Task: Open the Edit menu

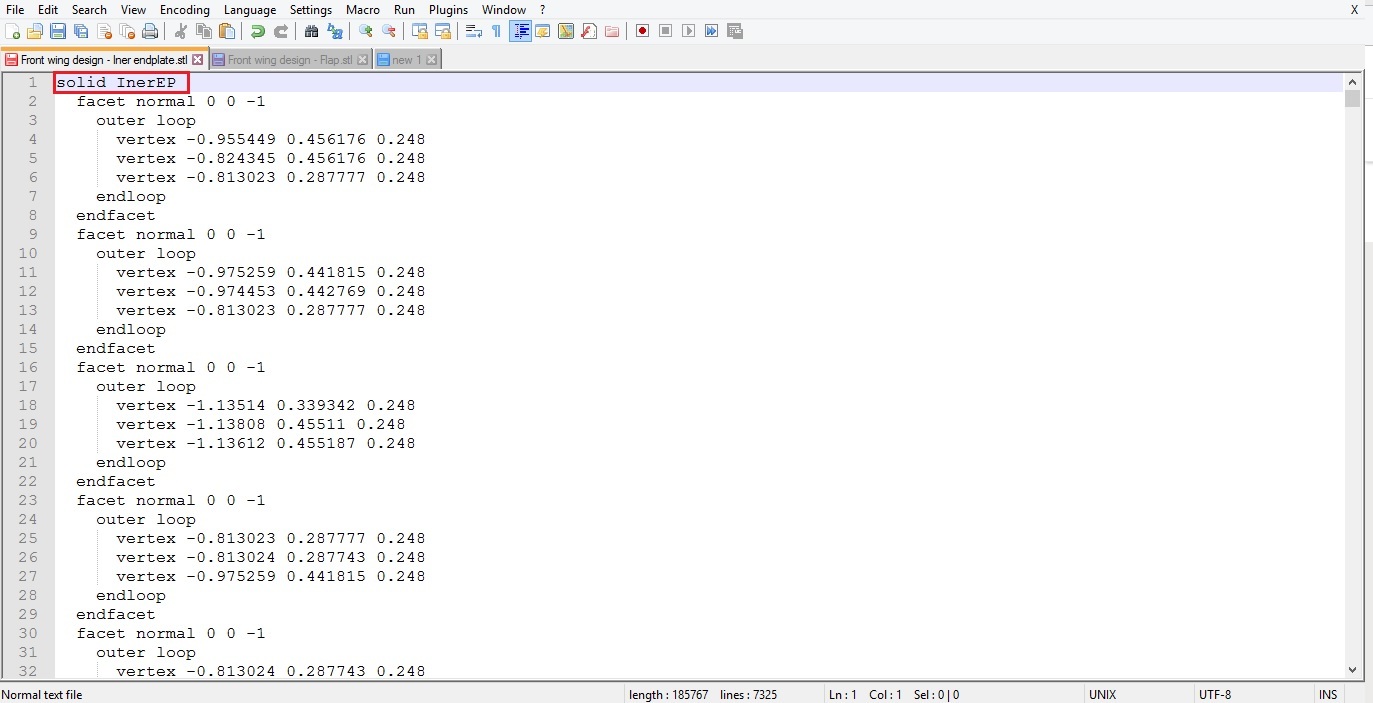Action: [48, 9]
